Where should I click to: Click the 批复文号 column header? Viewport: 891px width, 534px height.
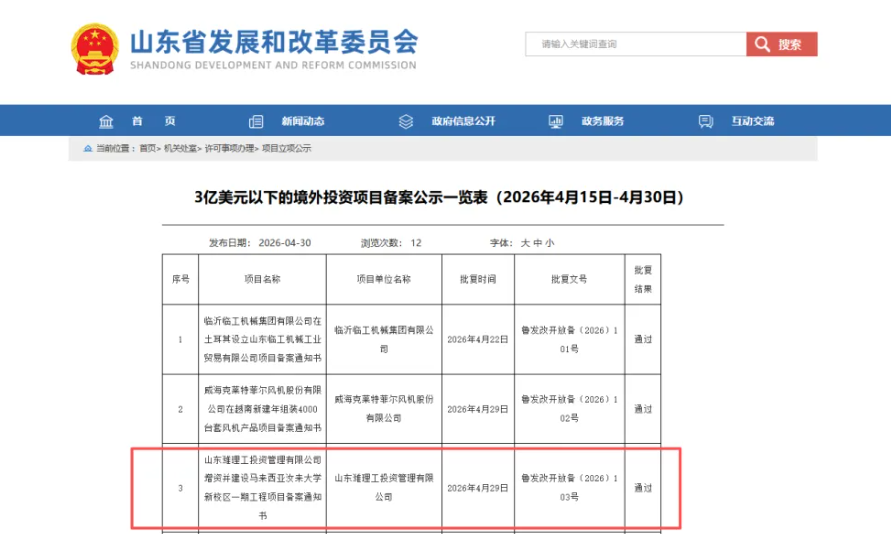coord(569,279)
